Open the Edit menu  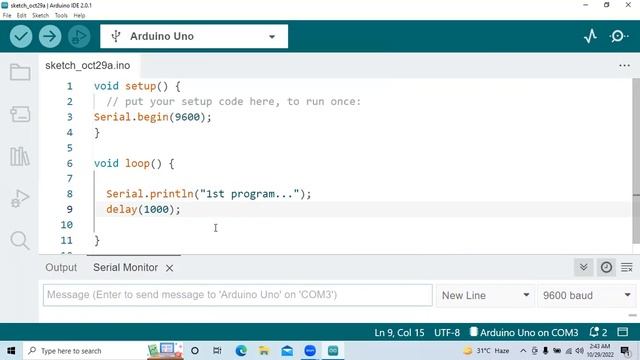[x=22, y=16]
